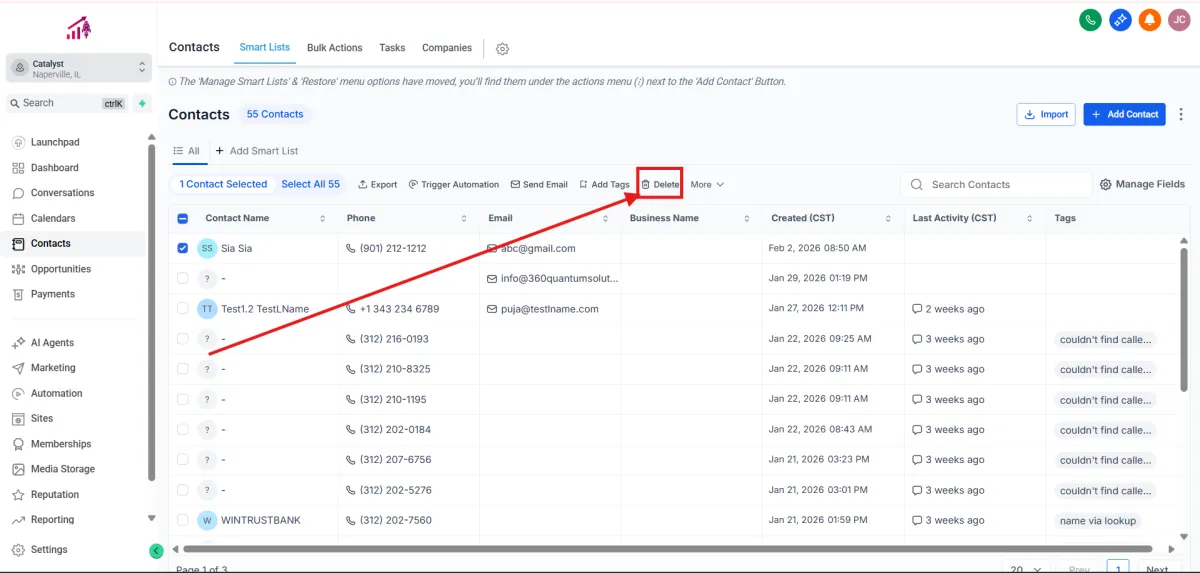The image size is (1200, 573).
Task: Click the Import button
Action: [1046, 114]
